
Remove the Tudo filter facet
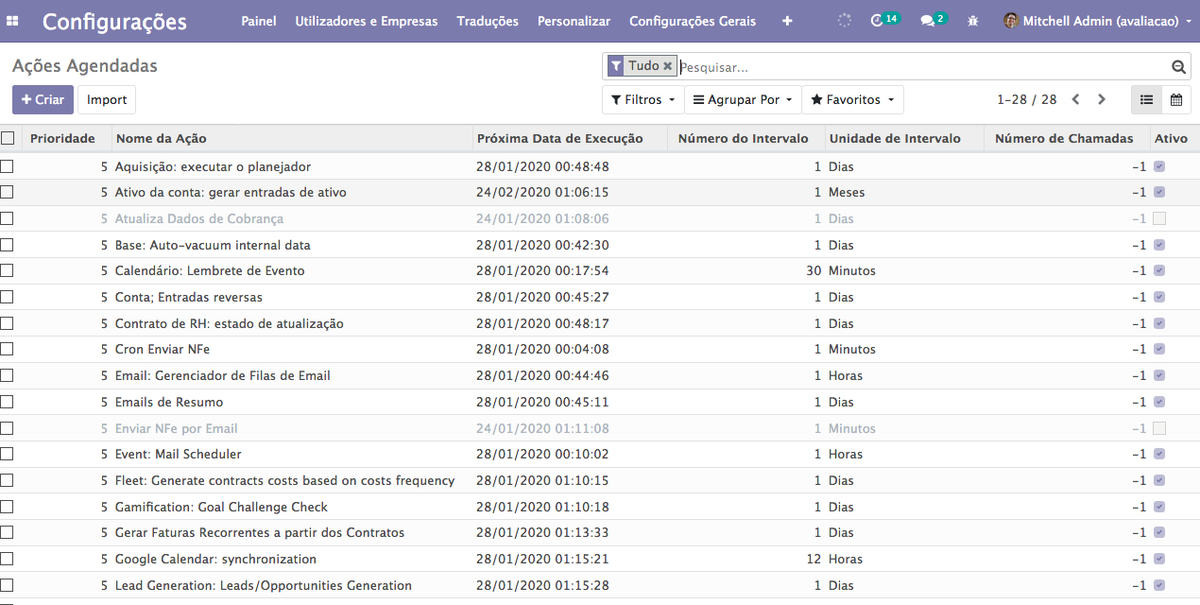[x=668, y=66]
